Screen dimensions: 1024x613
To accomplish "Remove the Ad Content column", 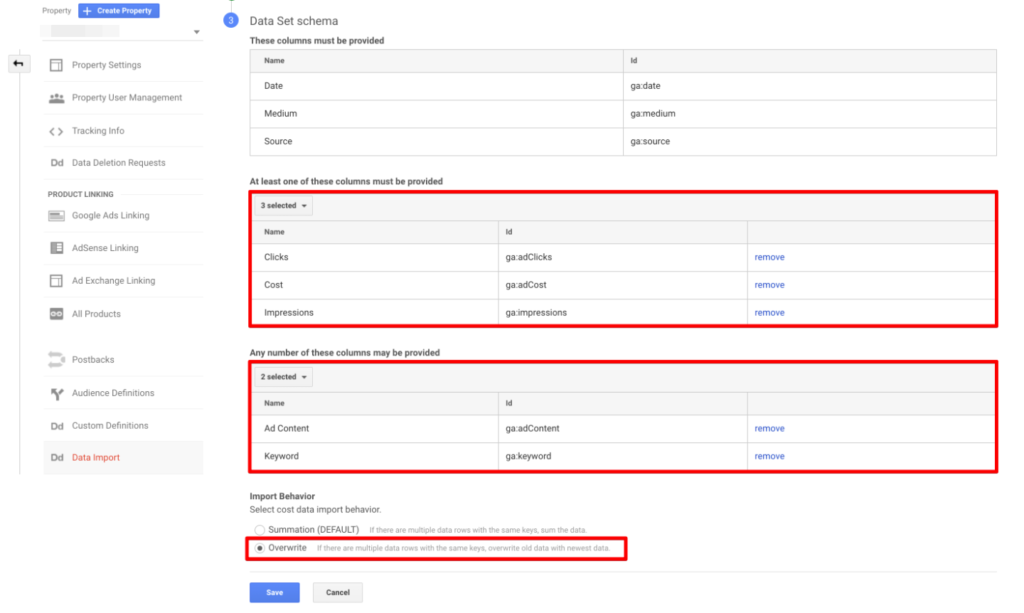I will coord(769,429).
